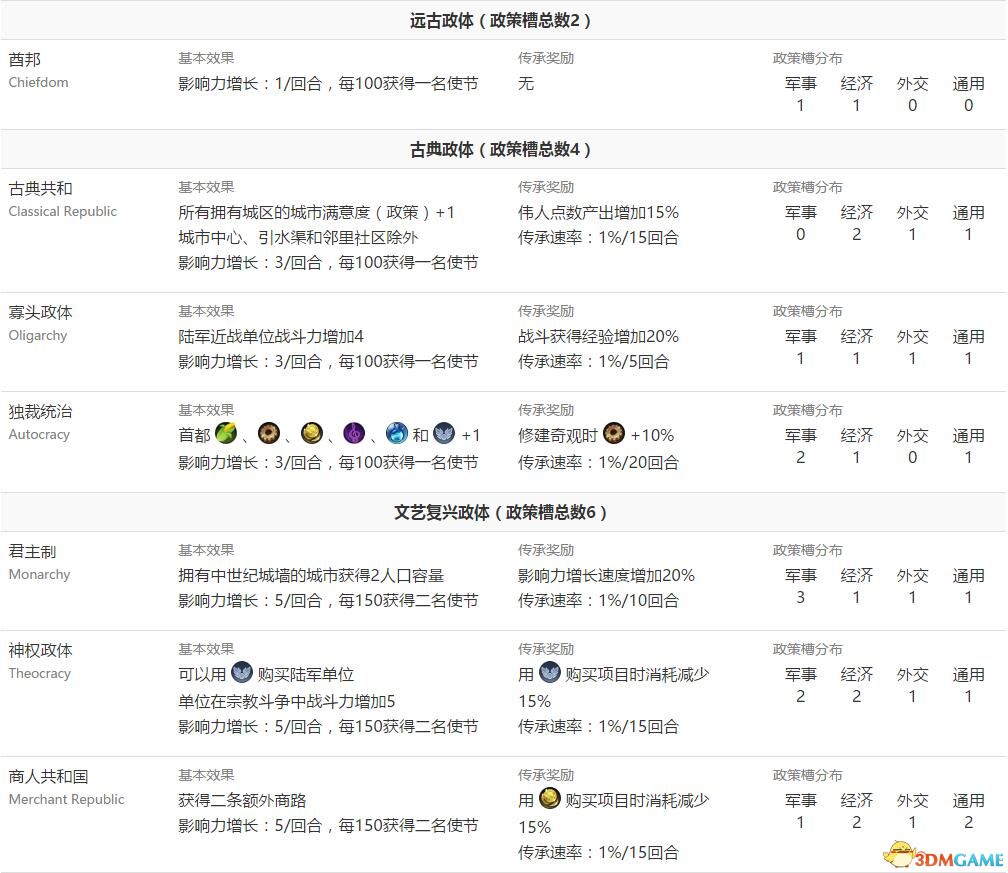Click the faith dove icon in Autocracy basic effects

coord(444,433)
